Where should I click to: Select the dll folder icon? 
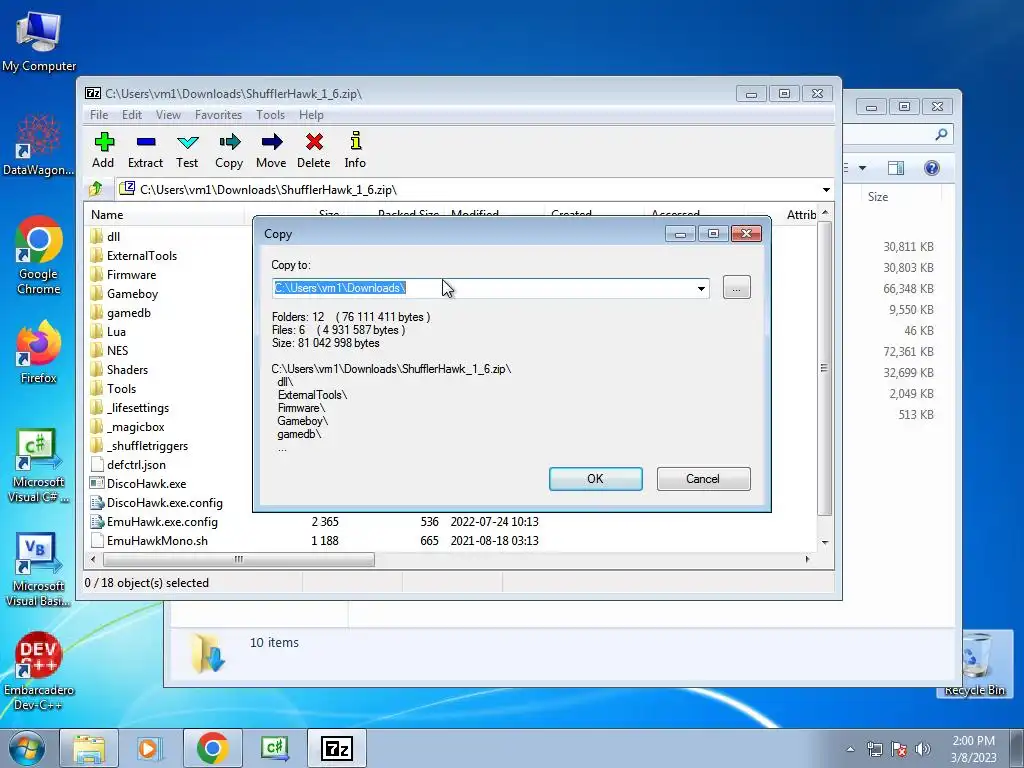tap(97, 236)
